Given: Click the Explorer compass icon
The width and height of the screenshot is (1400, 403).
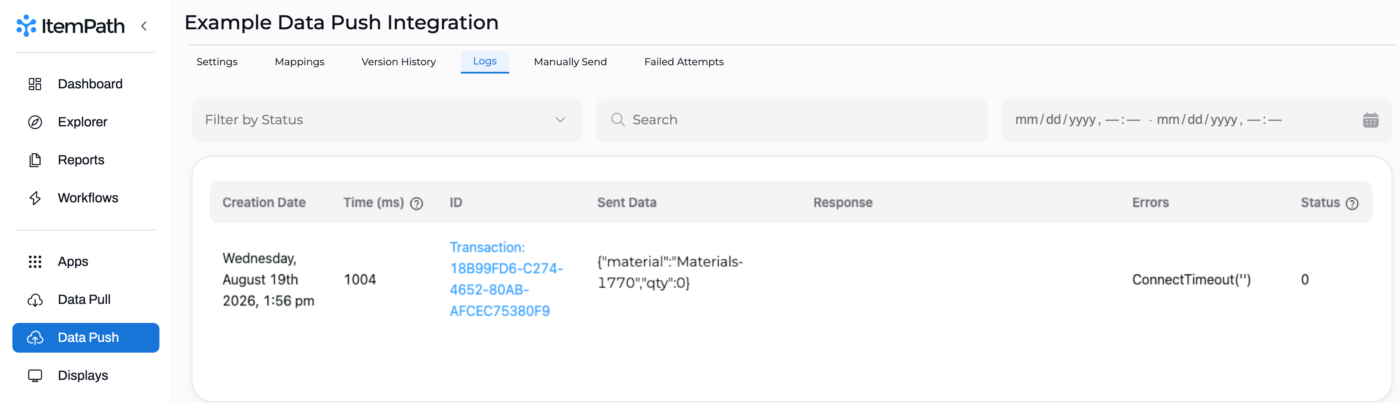Looking at the screenshot, I should (35, 122).
